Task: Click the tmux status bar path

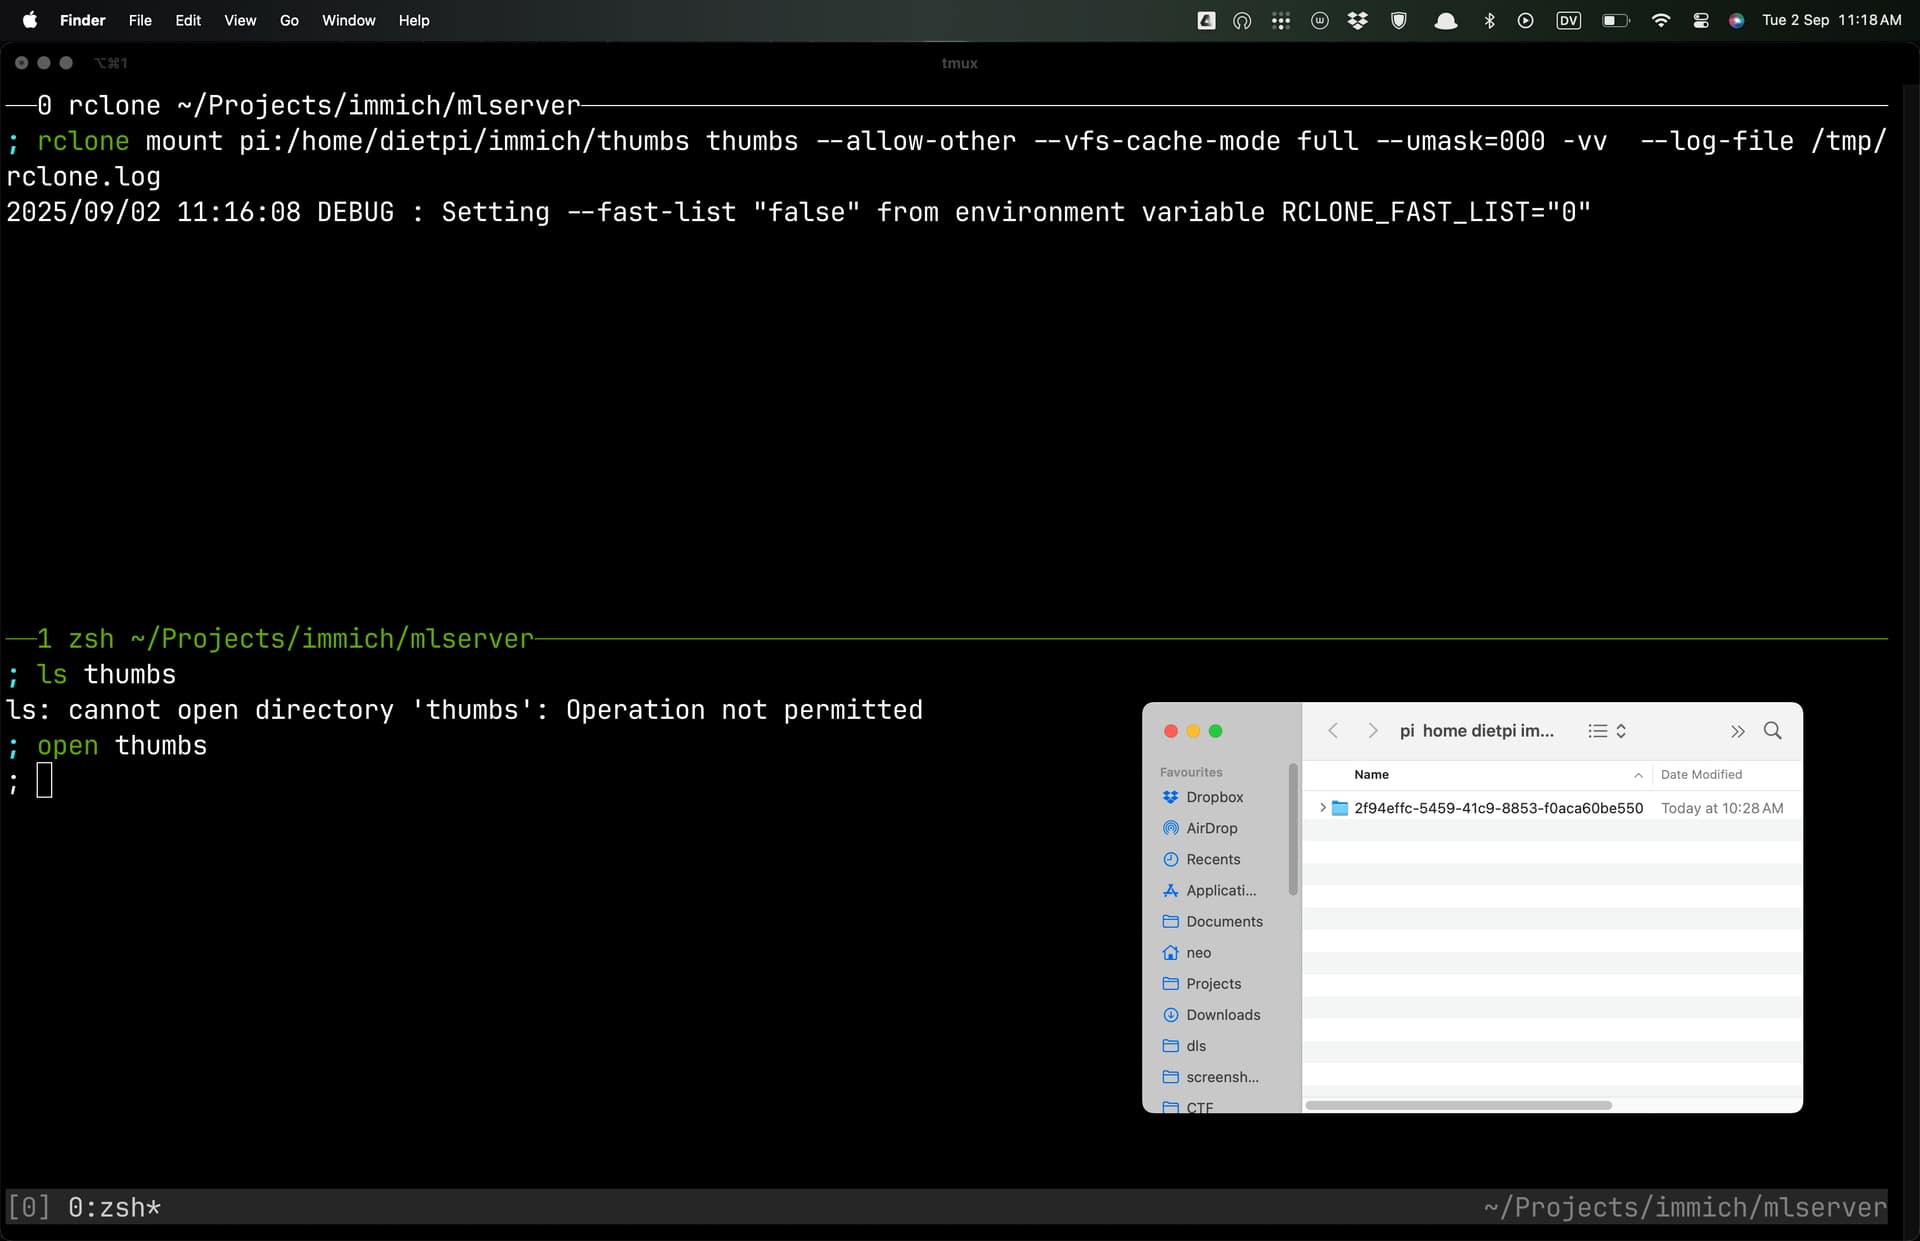Action: coord(1685,1207)
